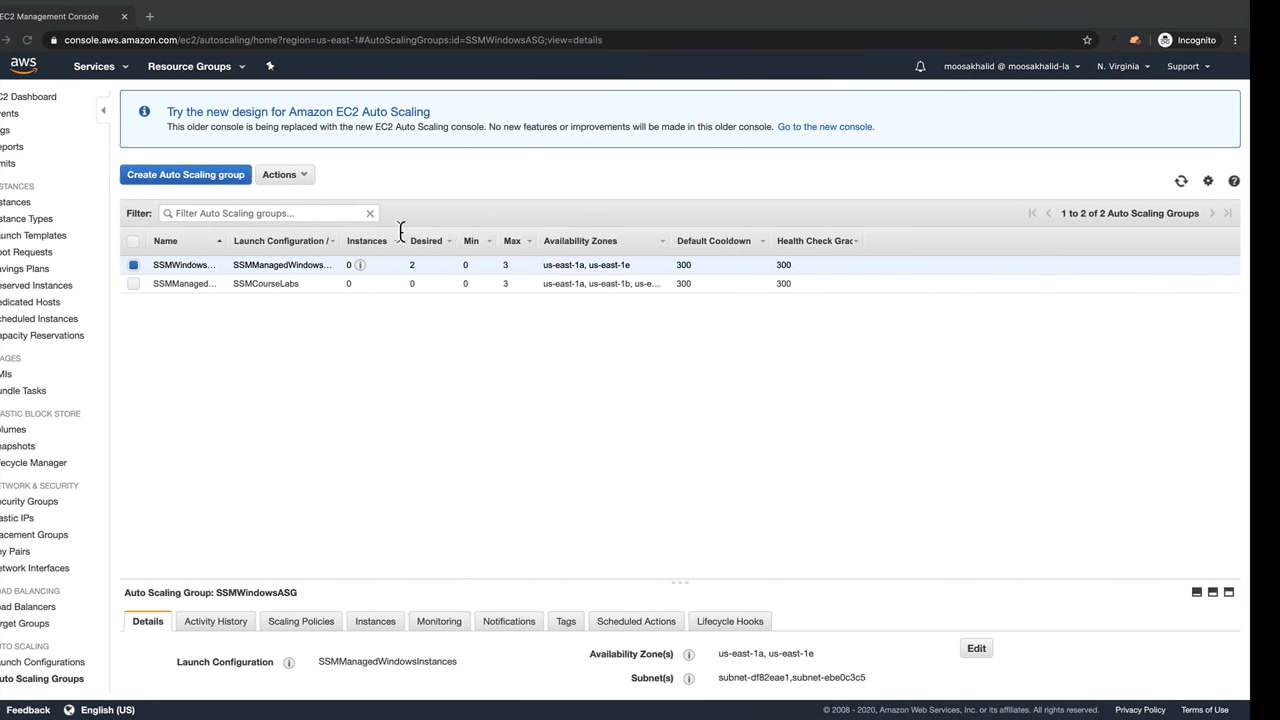The image size is (1280, 720).
Task: Open the Privacy Policy link
Action: 1141,710
